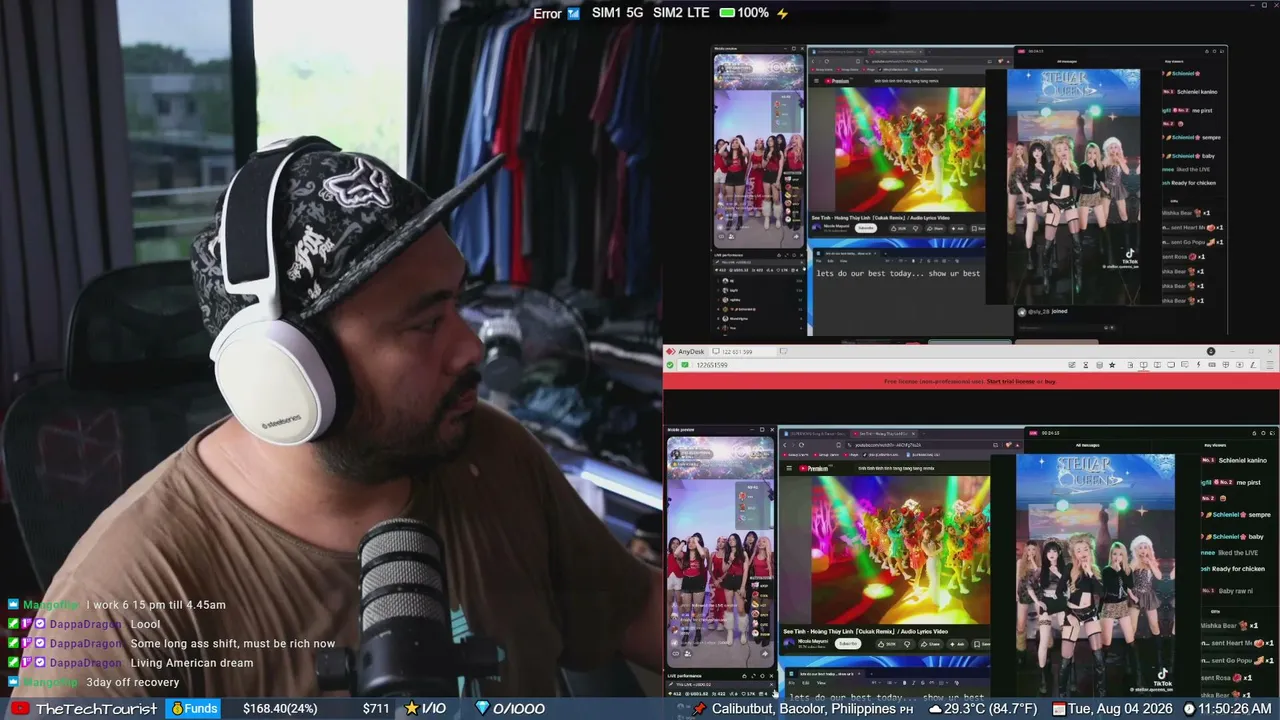Switch to All messages tab in TikTok chat
Screen dimensions: 1280x720
[x=1088, y=445]
